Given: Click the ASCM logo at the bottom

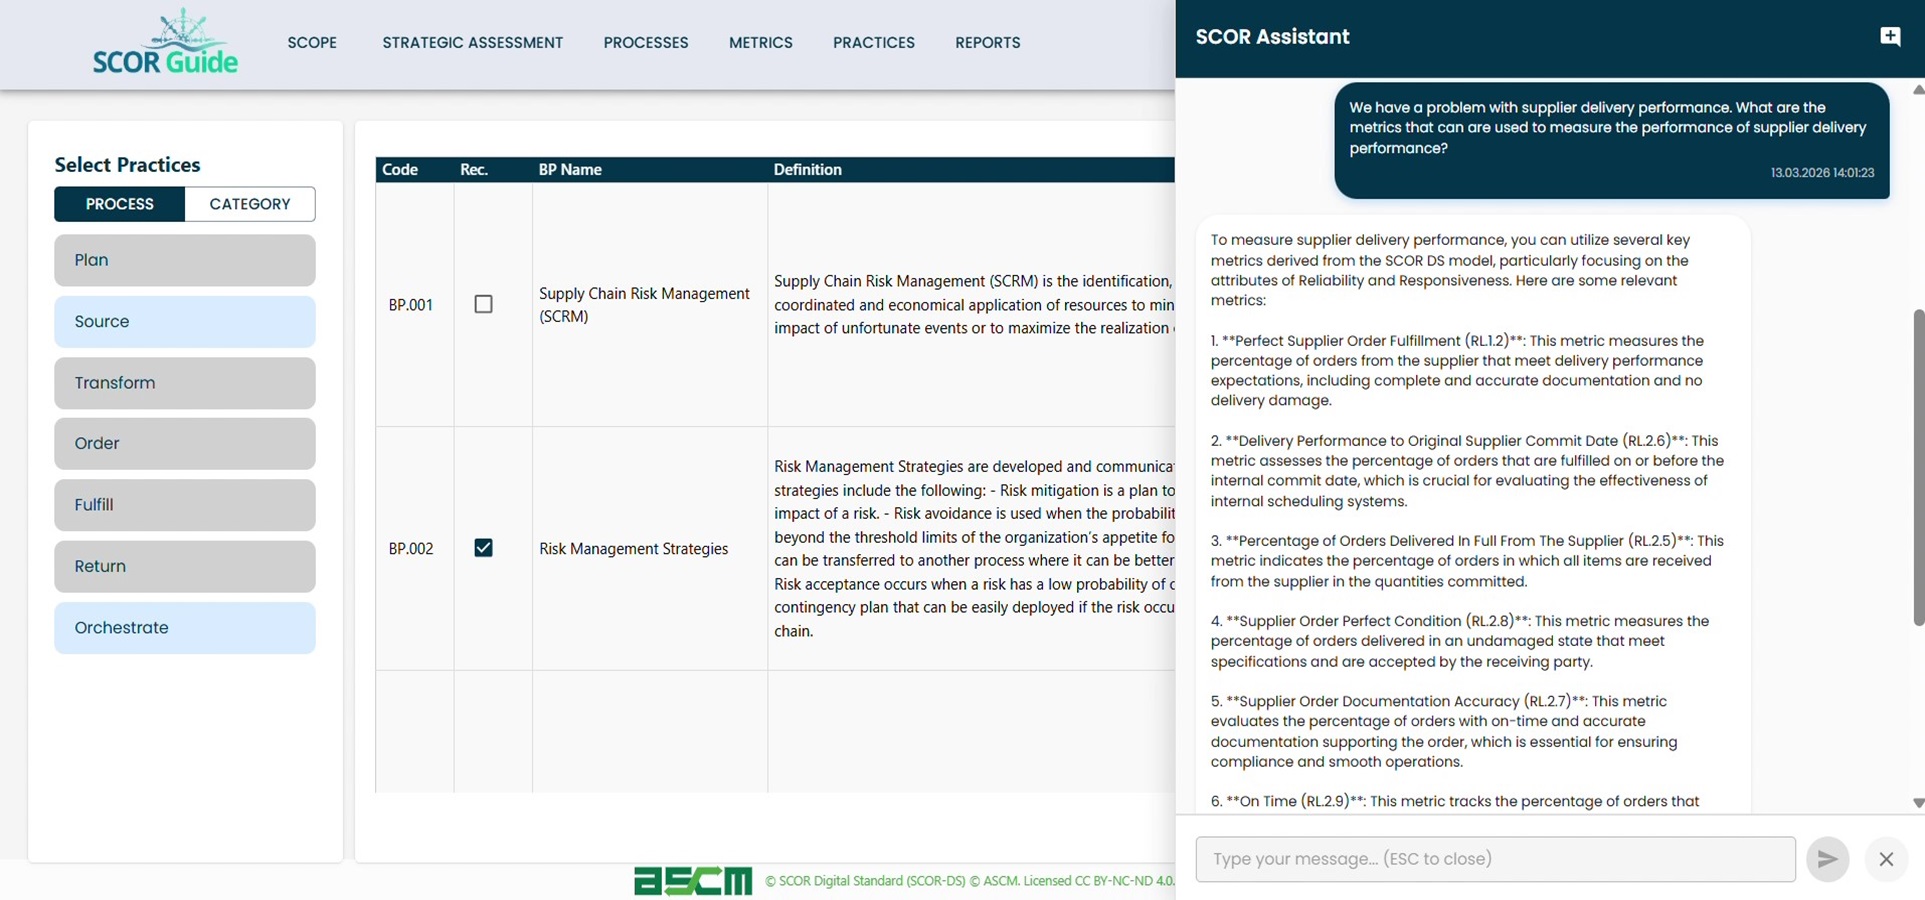Looking at the screenshot, I should click(693, 880).
